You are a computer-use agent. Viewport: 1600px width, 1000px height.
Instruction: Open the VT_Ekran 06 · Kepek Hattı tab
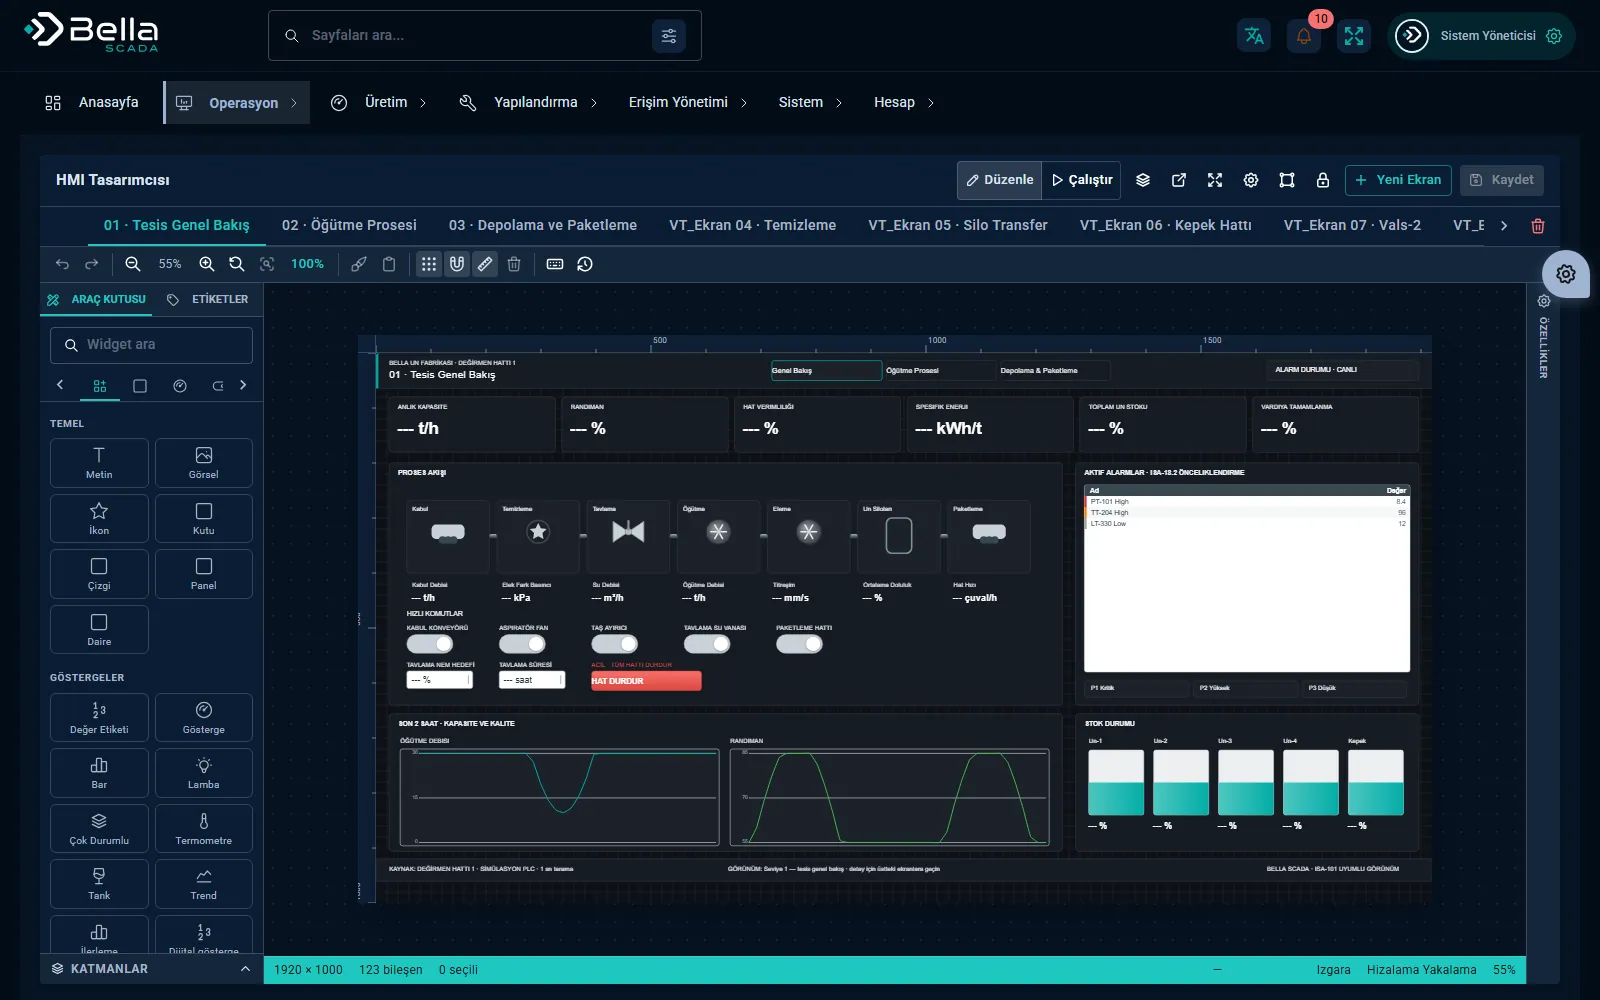coord(1166,226)
